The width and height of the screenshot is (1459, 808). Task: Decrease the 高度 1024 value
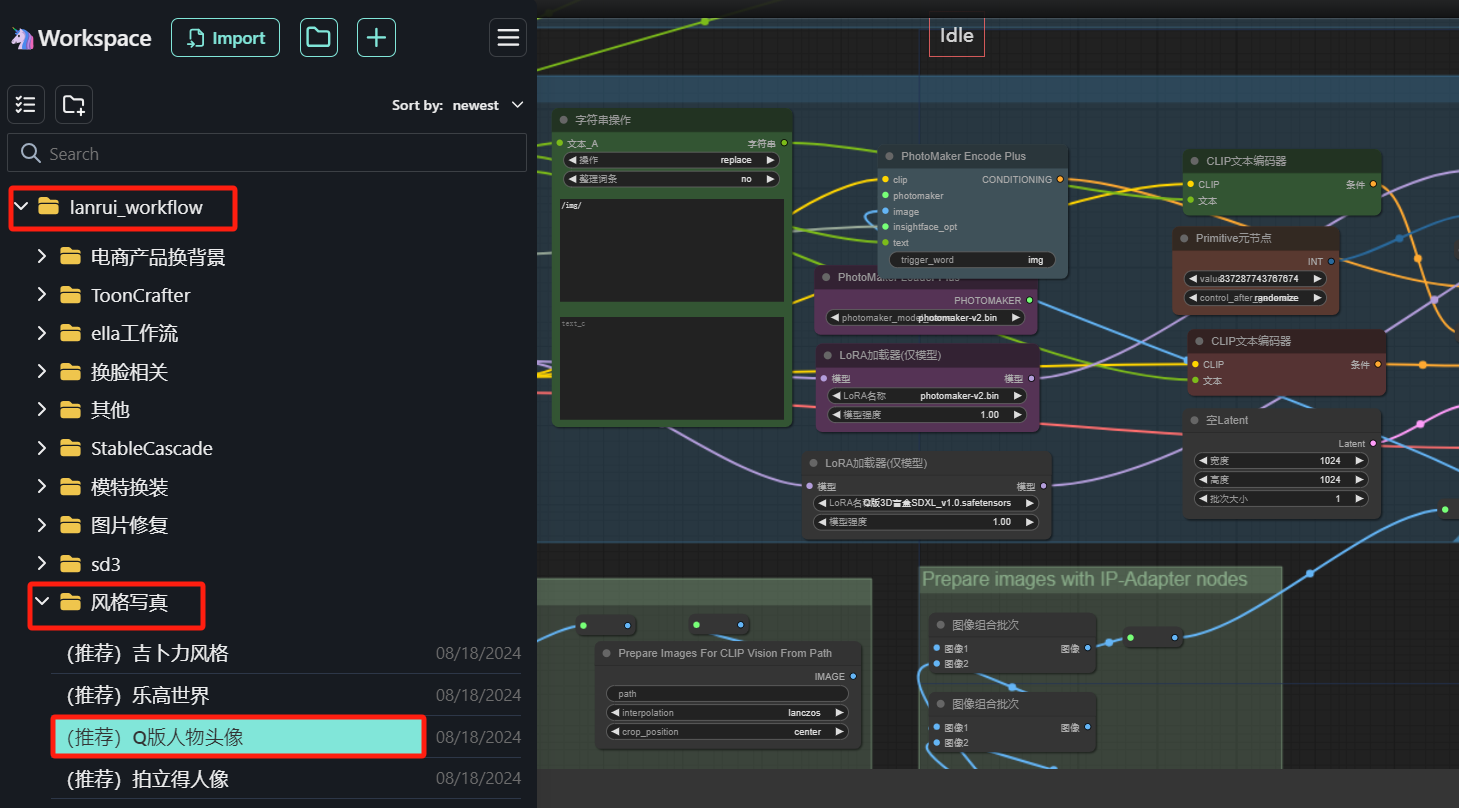(x=1202, y=480)
